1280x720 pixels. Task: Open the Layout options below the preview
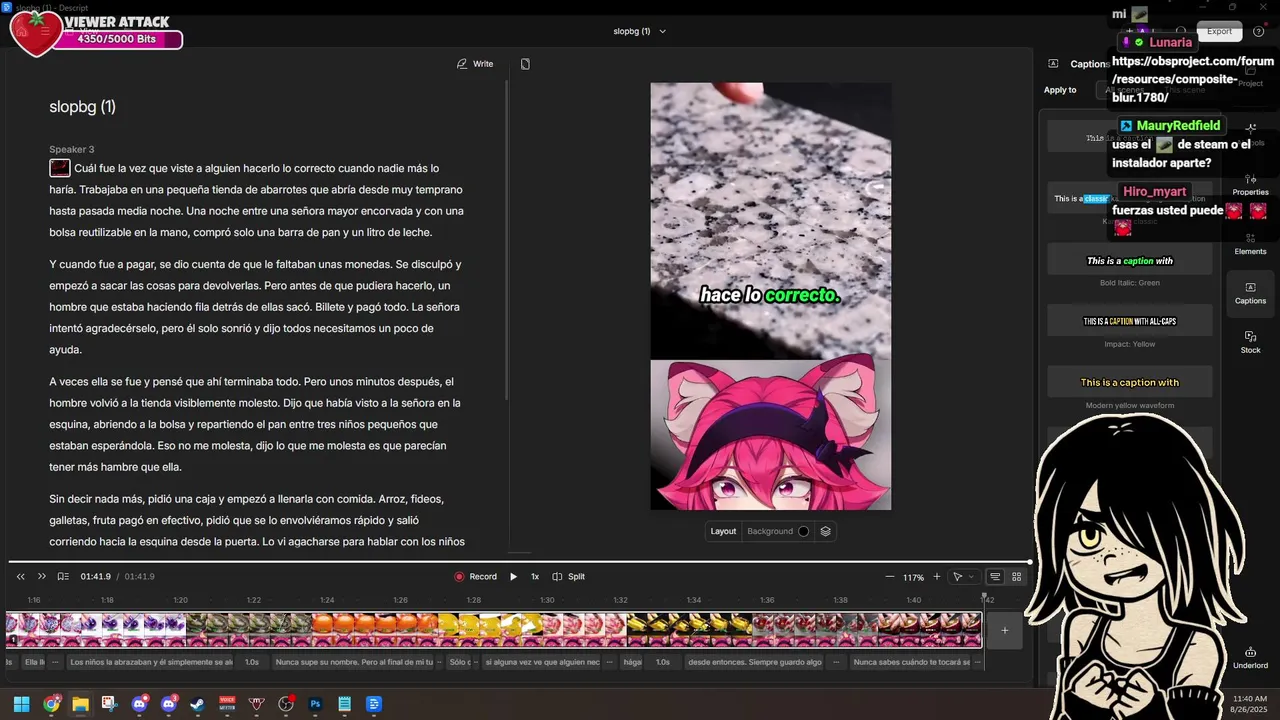[723, 531]
